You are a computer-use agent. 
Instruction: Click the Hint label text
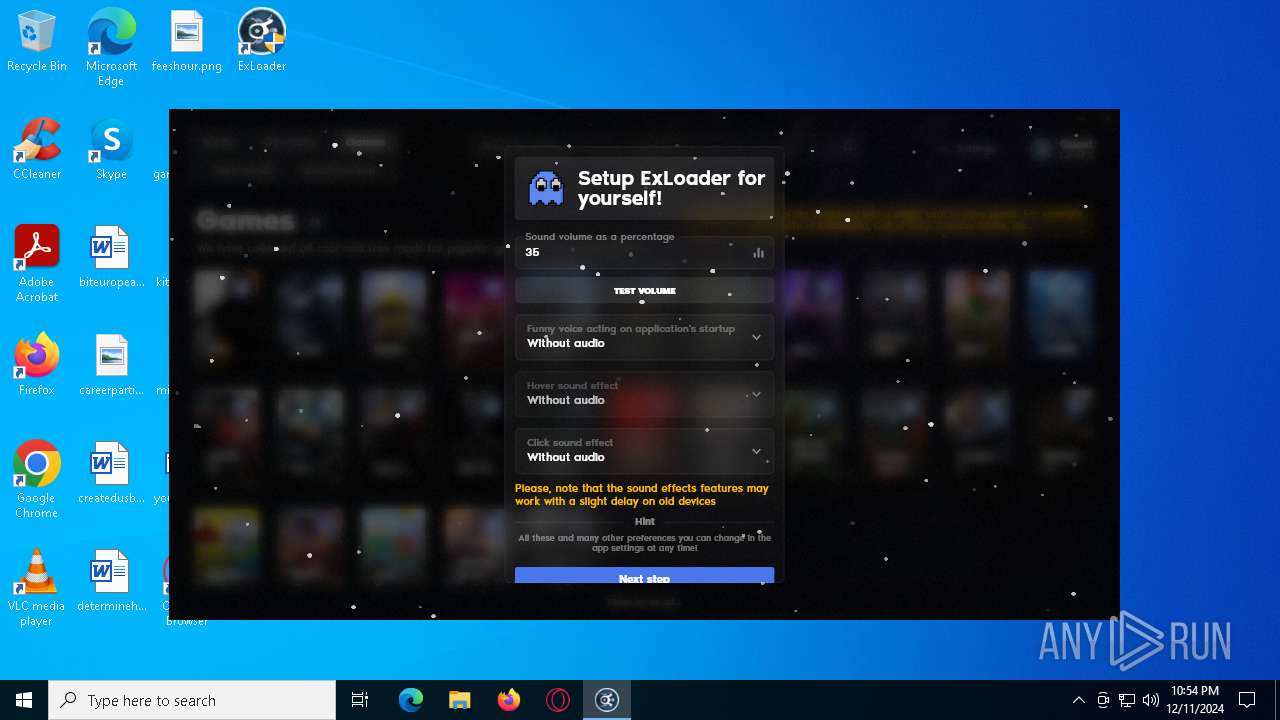(x=645, y=521)
